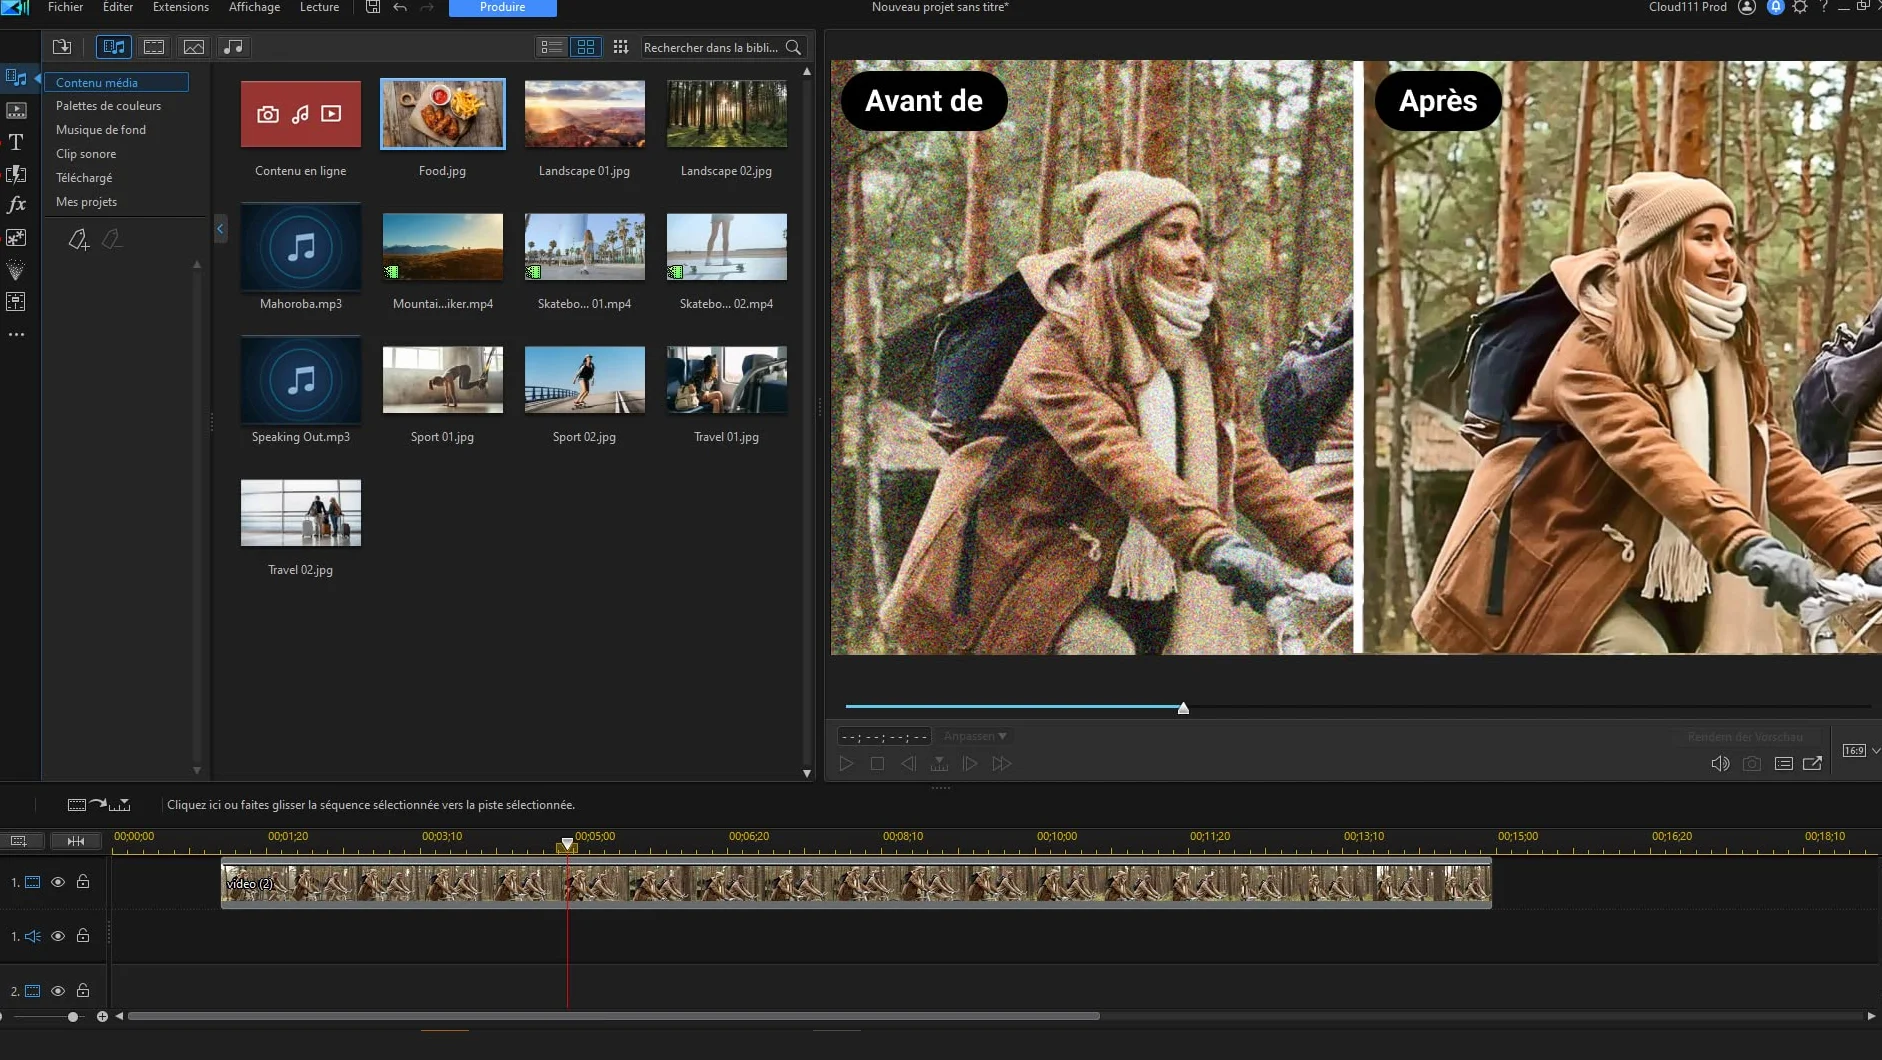Select Palettes de couleurs category
The height and width of the screenshot is (1060, 1882).
[x=108, y=106]
